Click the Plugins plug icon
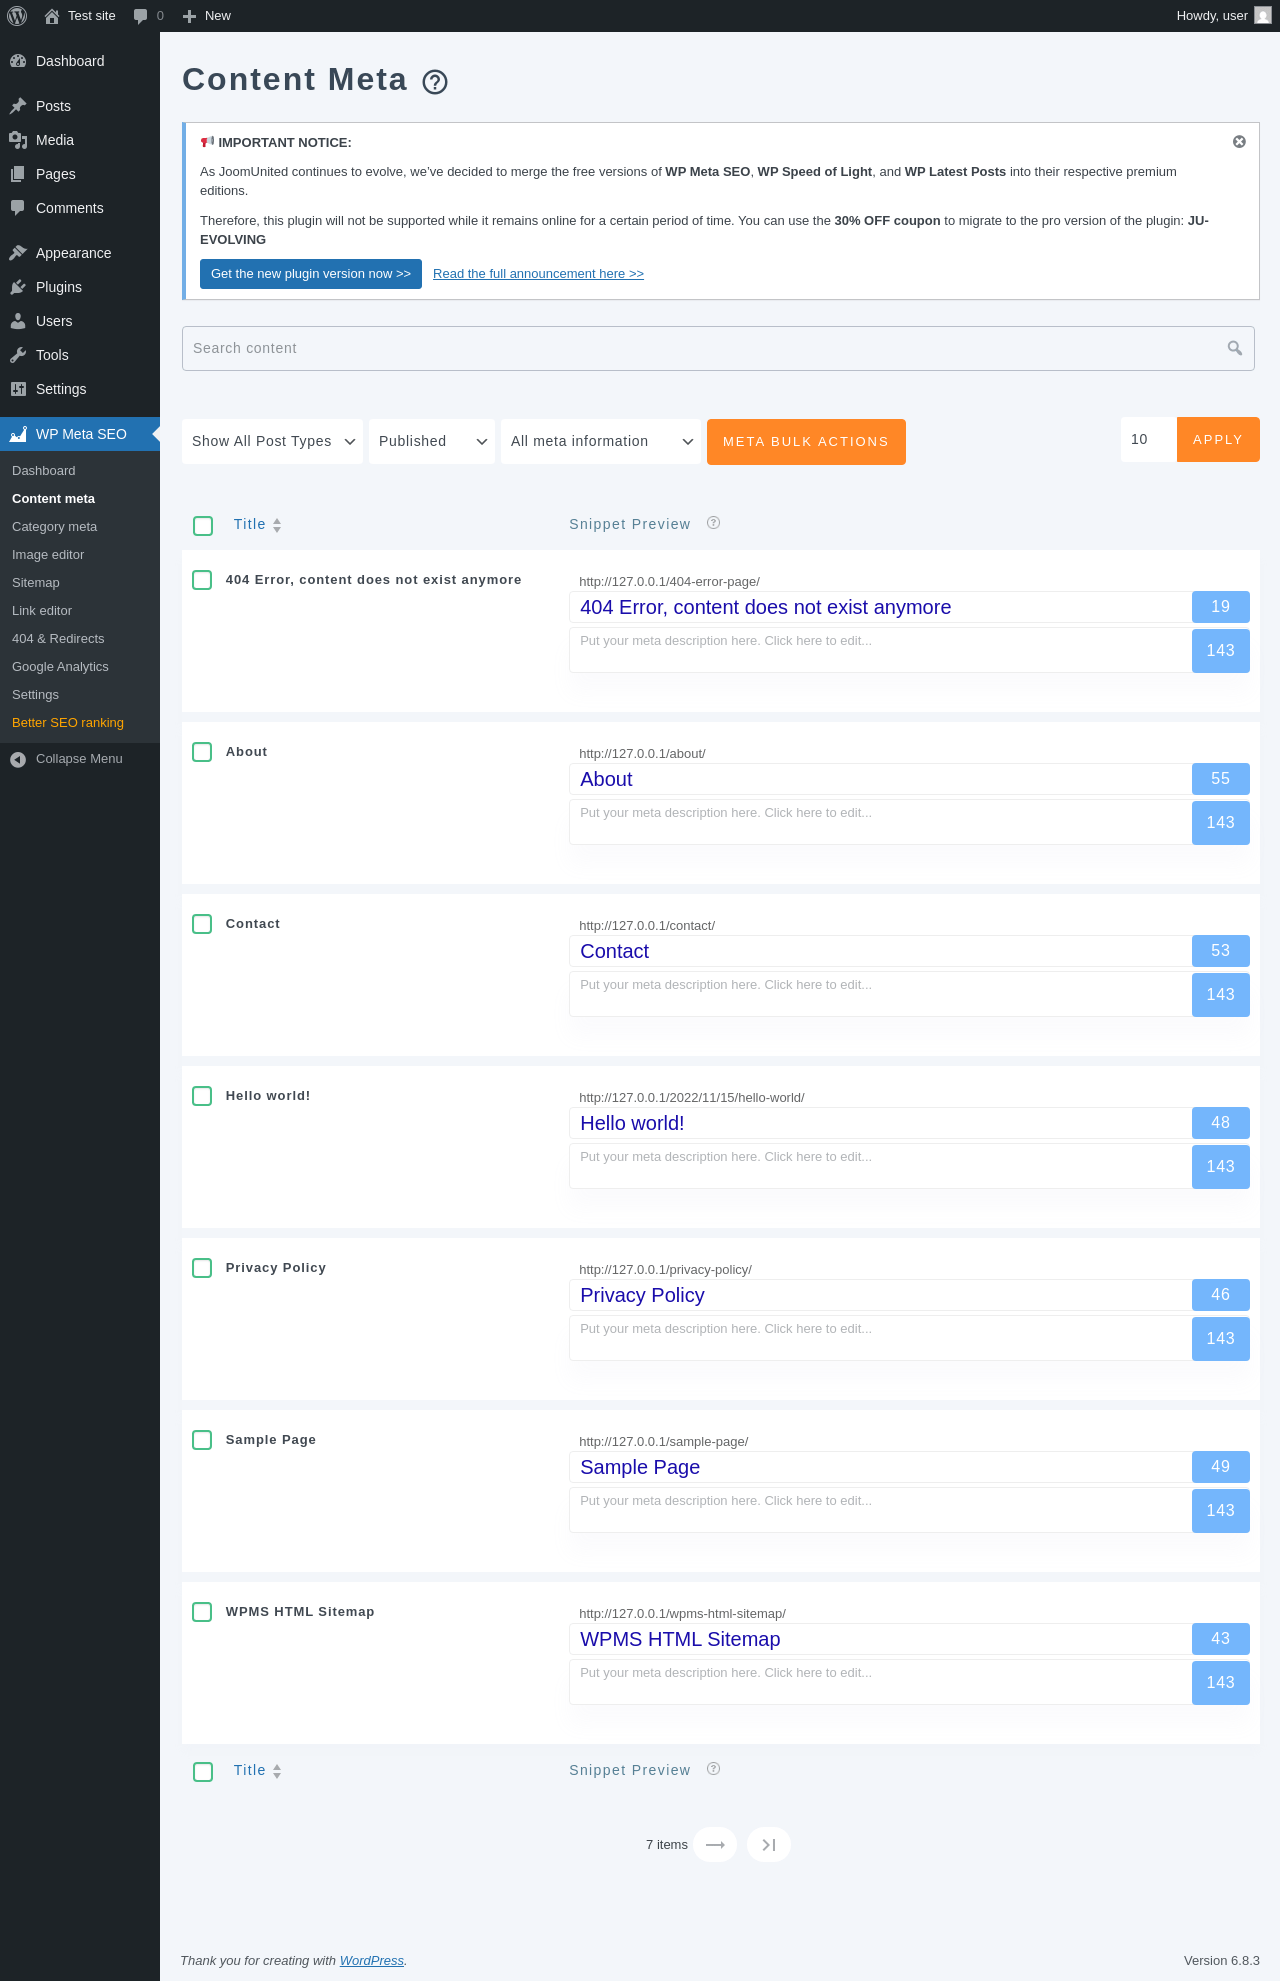 [18, 287]
